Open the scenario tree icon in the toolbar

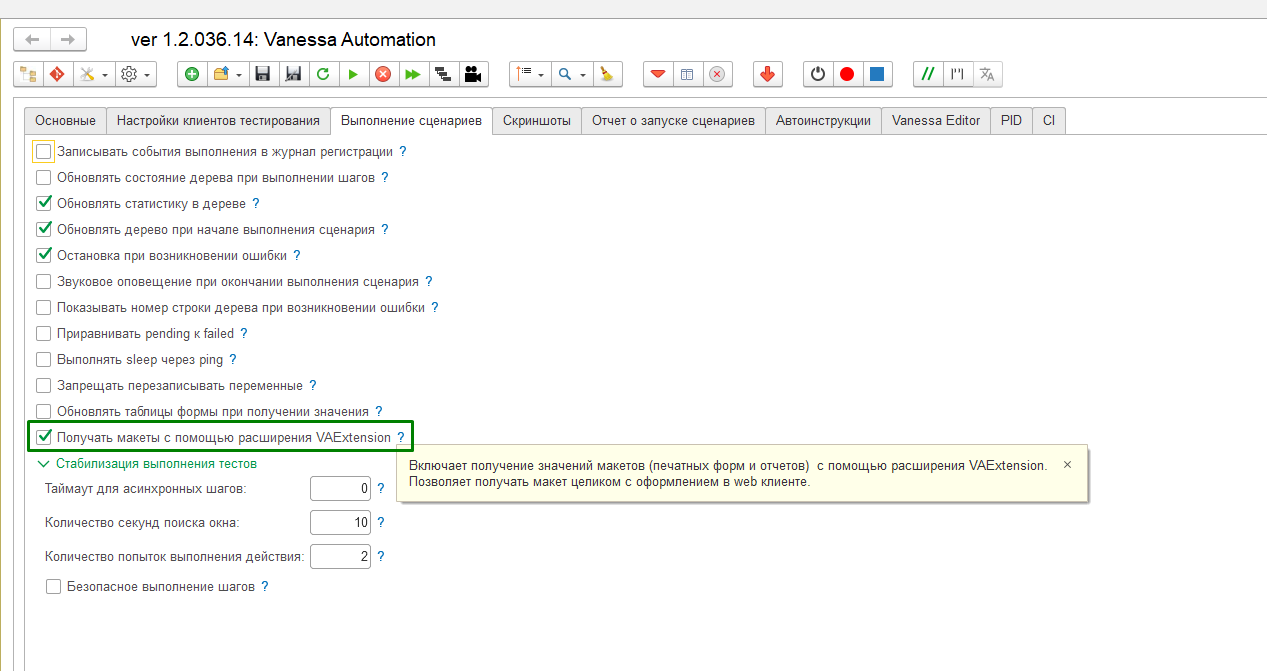point(28,74)
